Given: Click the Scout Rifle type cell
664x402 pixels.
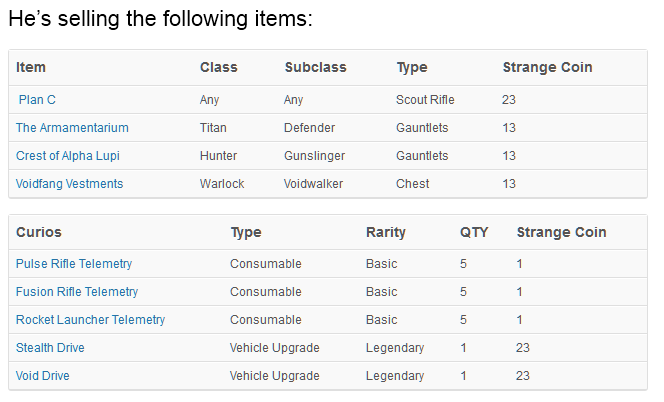Looking at the screenshot, I should point(425,100).
